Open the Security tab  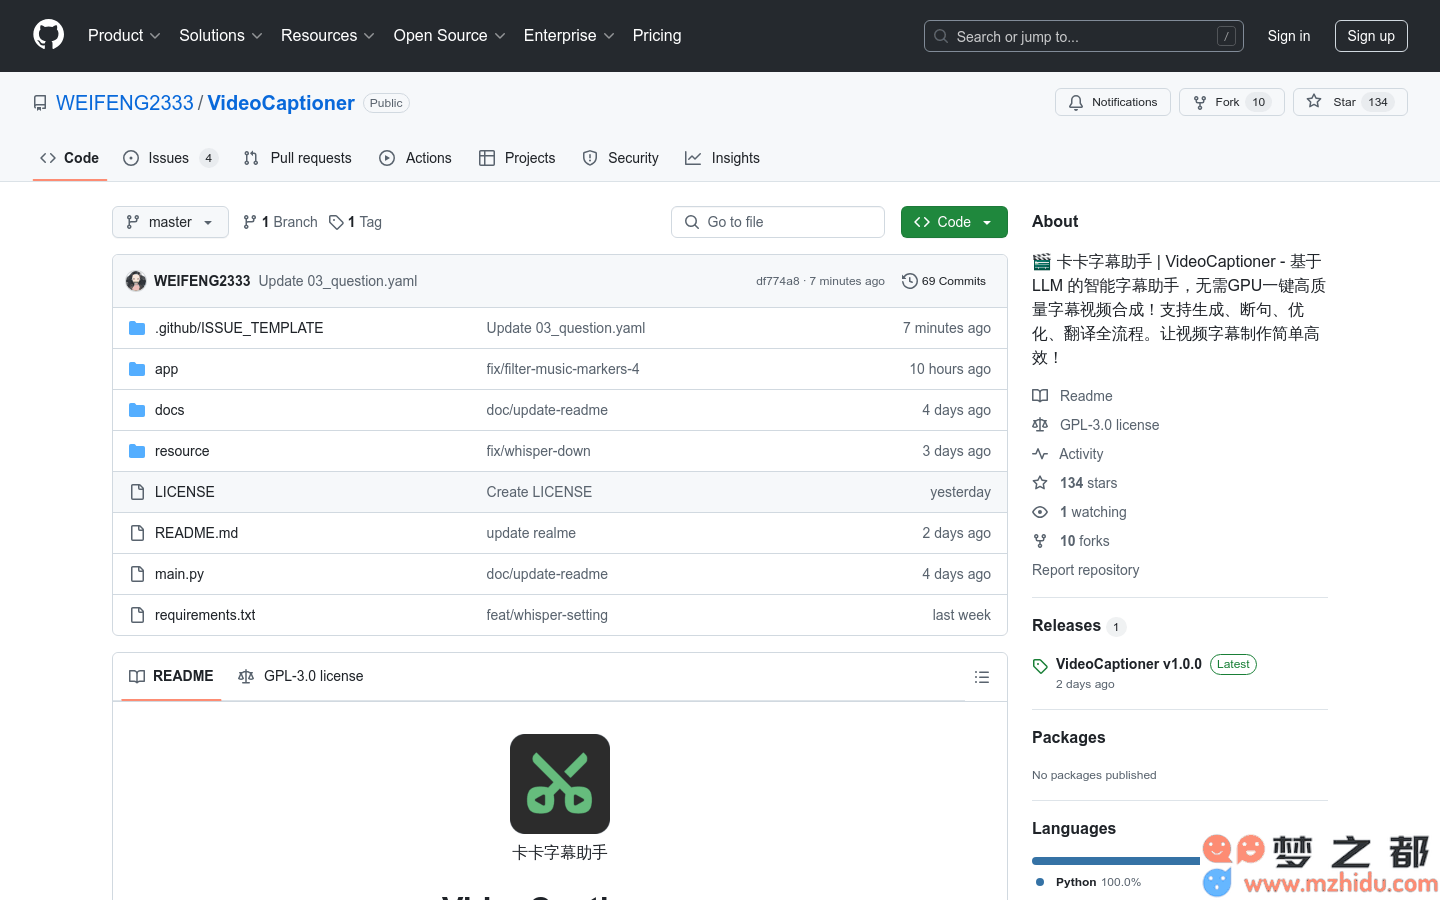point(620,158)
